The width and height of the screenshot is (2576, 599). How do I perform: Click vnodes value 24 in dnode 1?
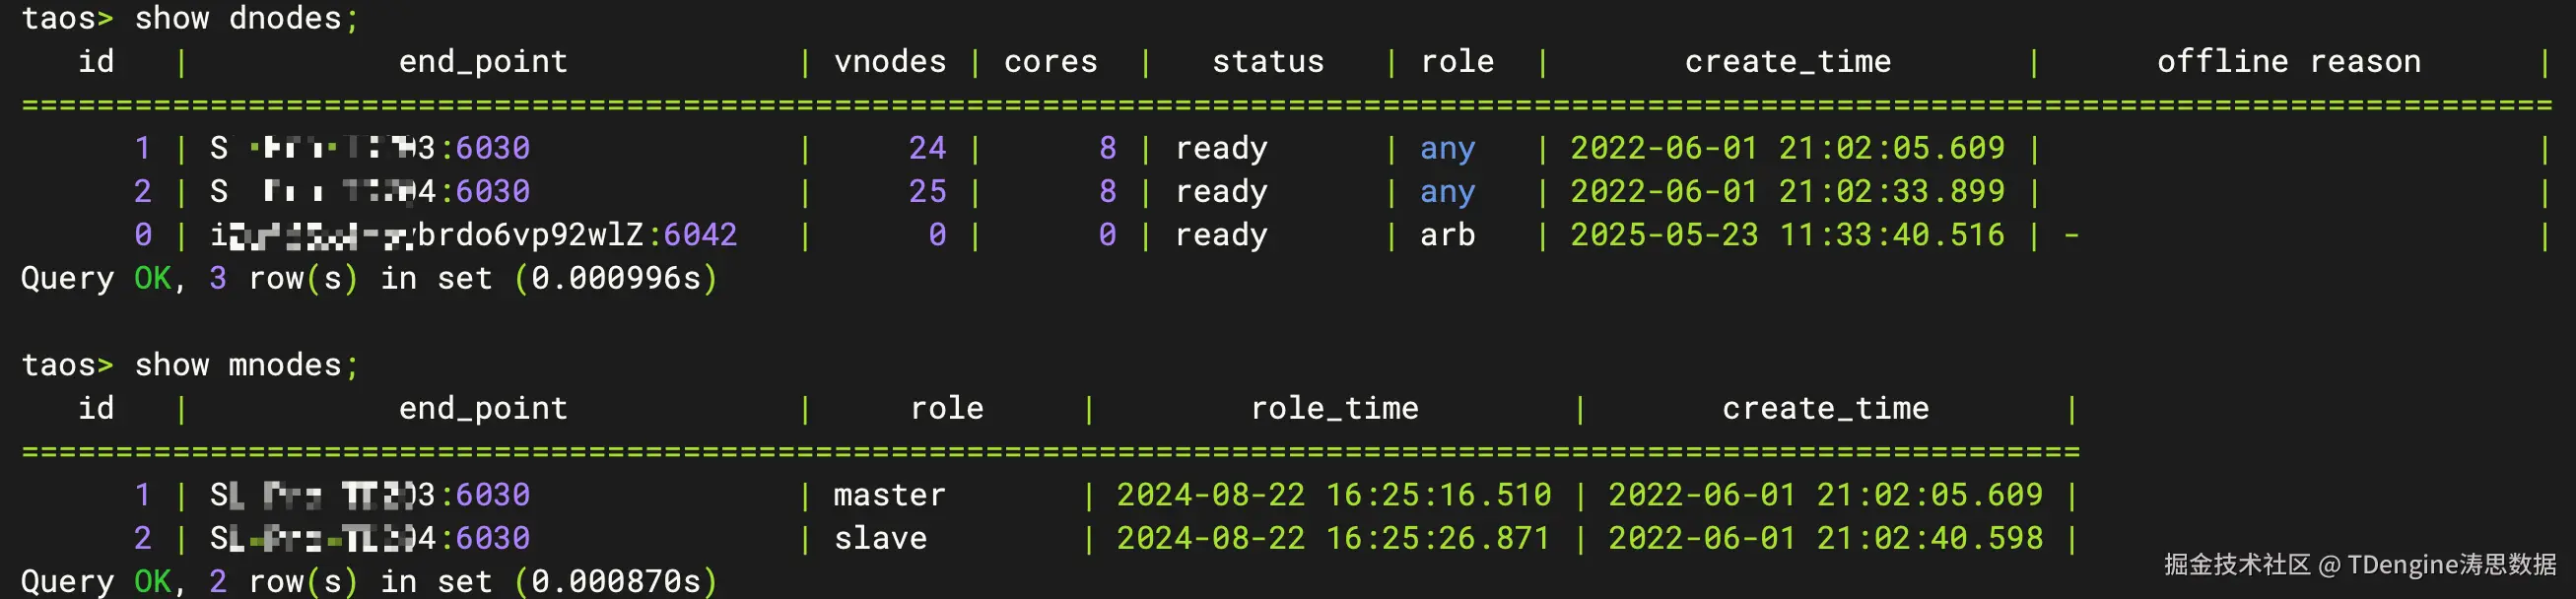[x=926, y=148]
